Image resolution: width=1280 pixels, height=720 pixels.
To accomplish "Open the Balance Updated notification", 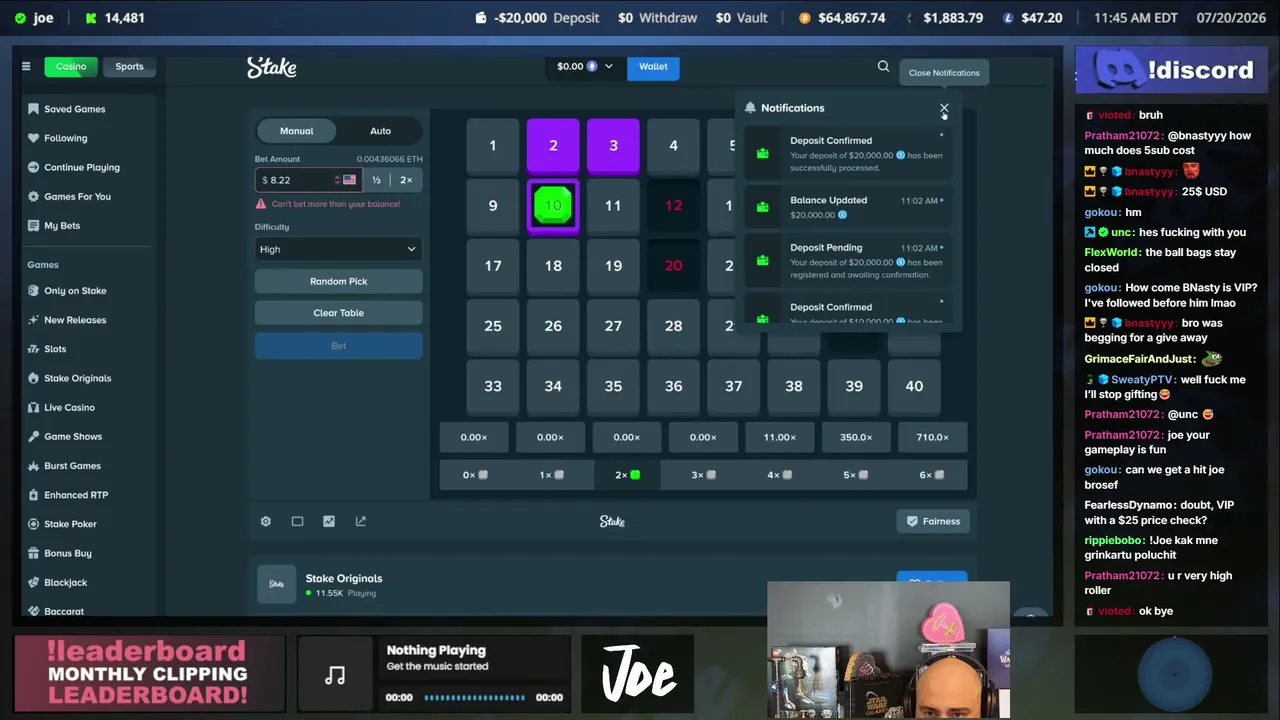I will (x=848, y=207).
